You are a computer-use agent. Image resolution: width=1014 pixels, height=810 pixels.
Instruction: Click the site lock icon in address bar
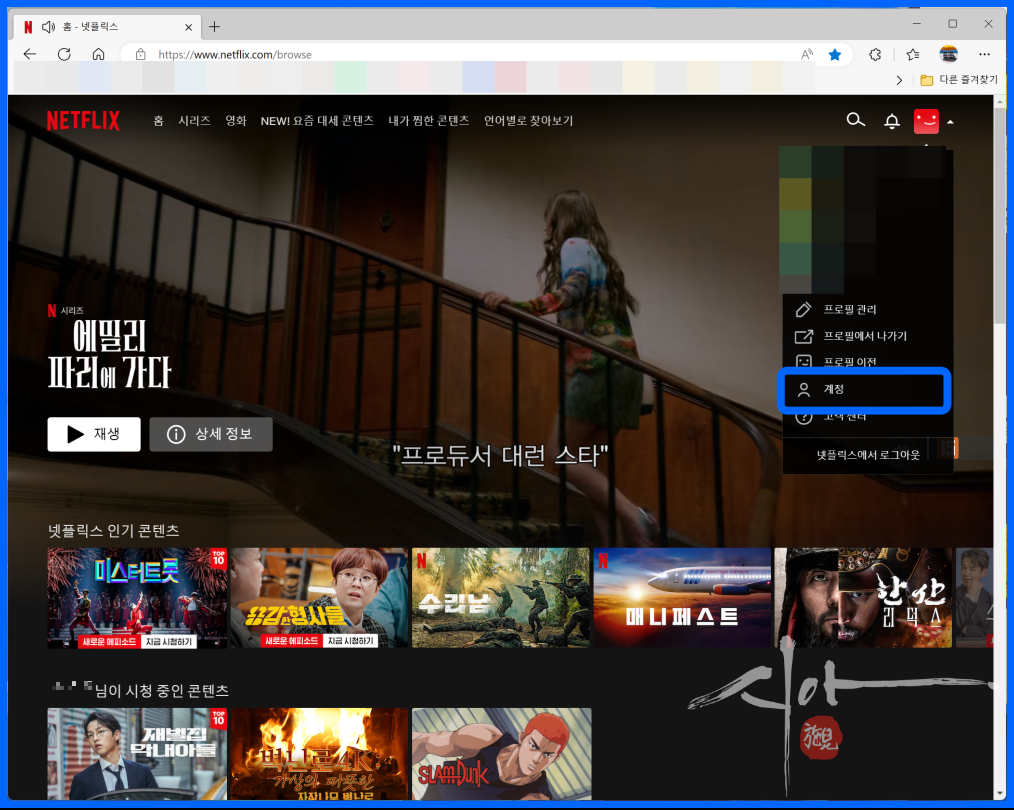(140, 55)
